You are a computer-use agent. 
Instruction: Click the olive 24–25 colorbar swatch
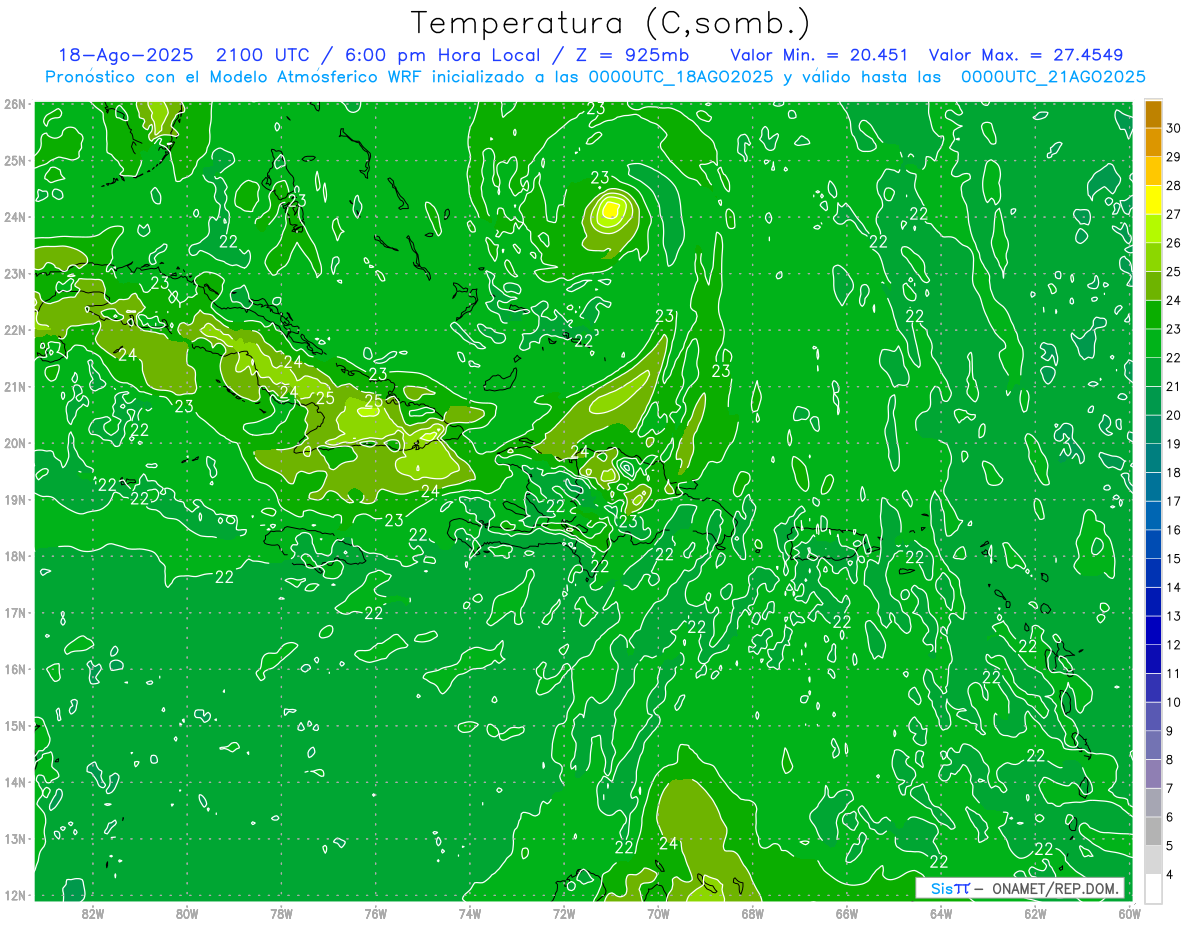tap(1152, 286)
